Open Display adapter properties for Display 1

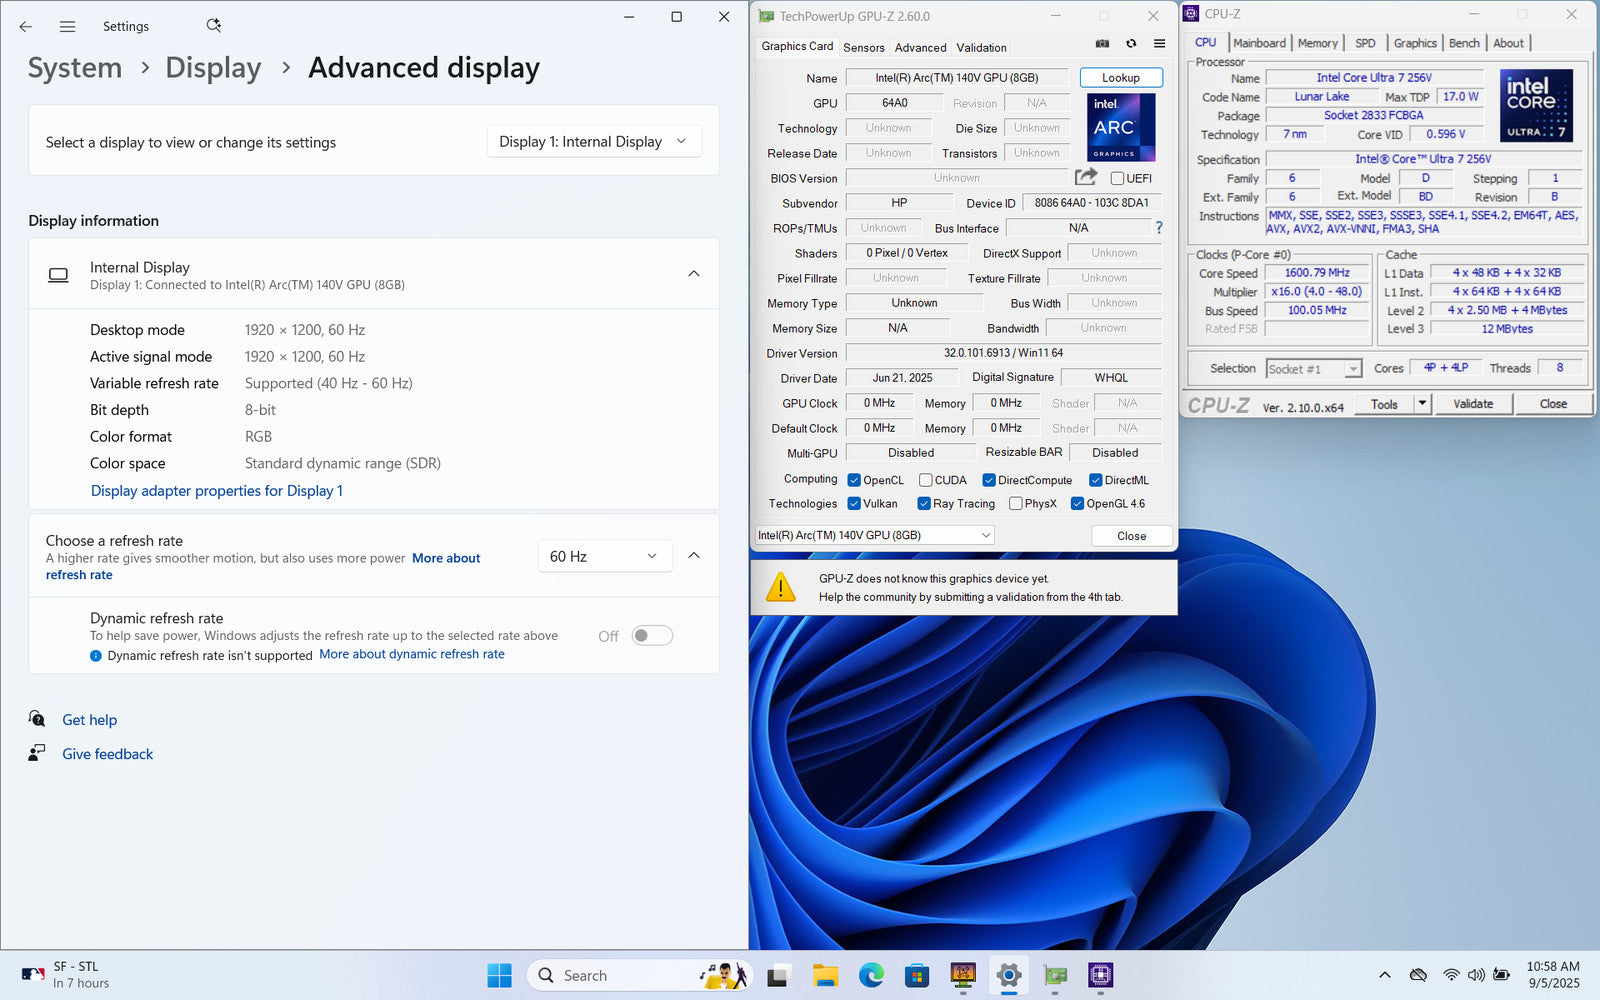tap(217, 491)
